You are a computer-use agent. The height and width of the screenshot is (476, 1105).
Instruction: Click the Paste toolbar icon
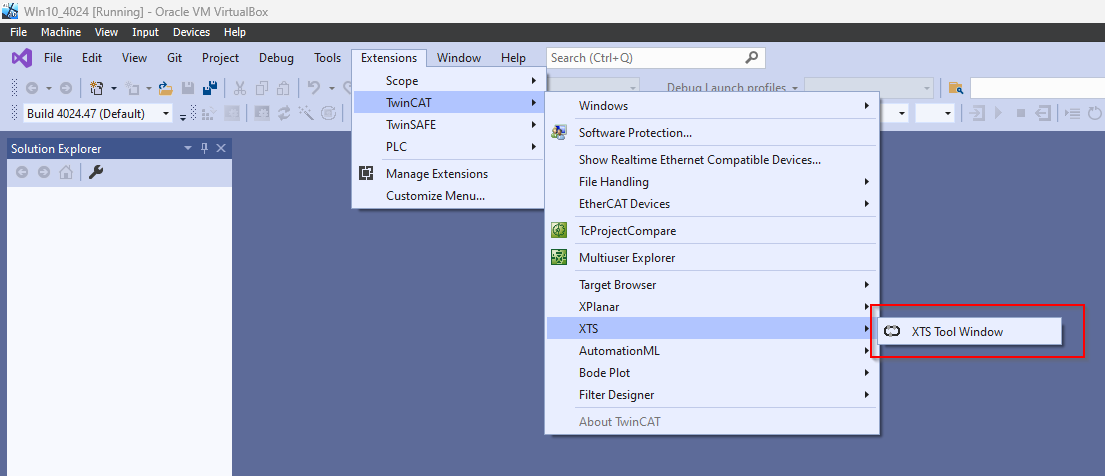tap(283, 88)
